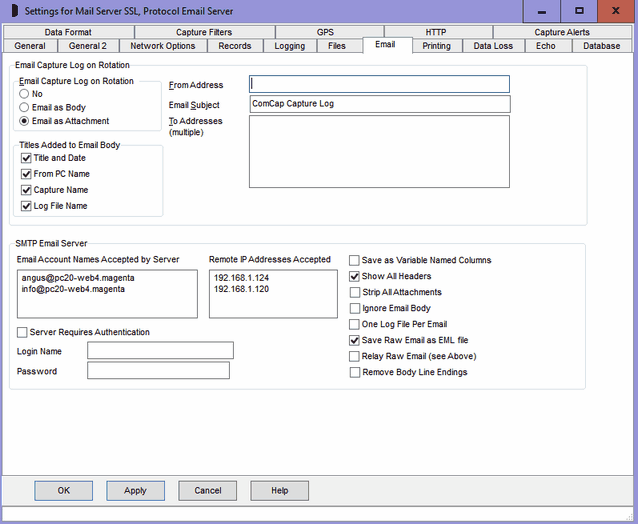Click the To Addresses text area
This screenshot has width=638, height=524.
[x=379, y=152]
